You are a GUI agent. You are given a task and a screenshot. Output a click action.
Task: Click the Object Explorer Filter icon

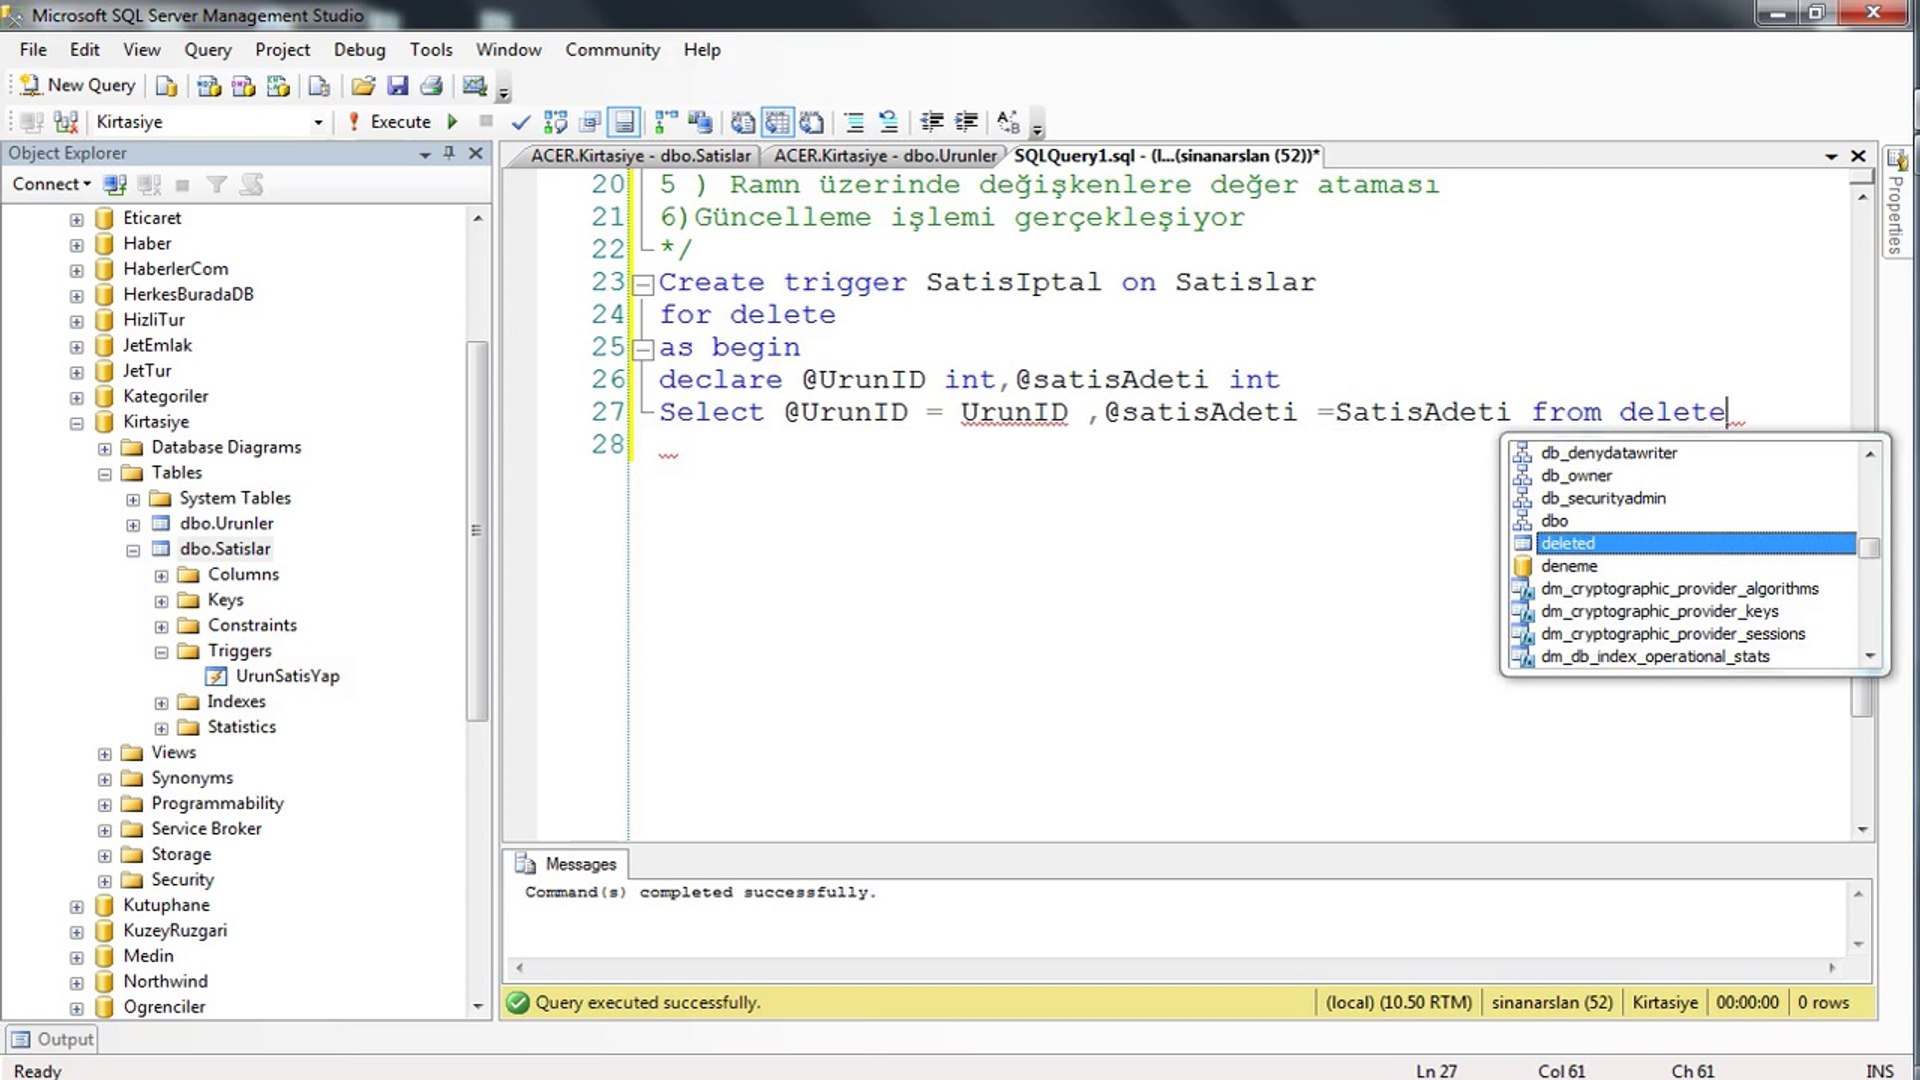[216, 185]
